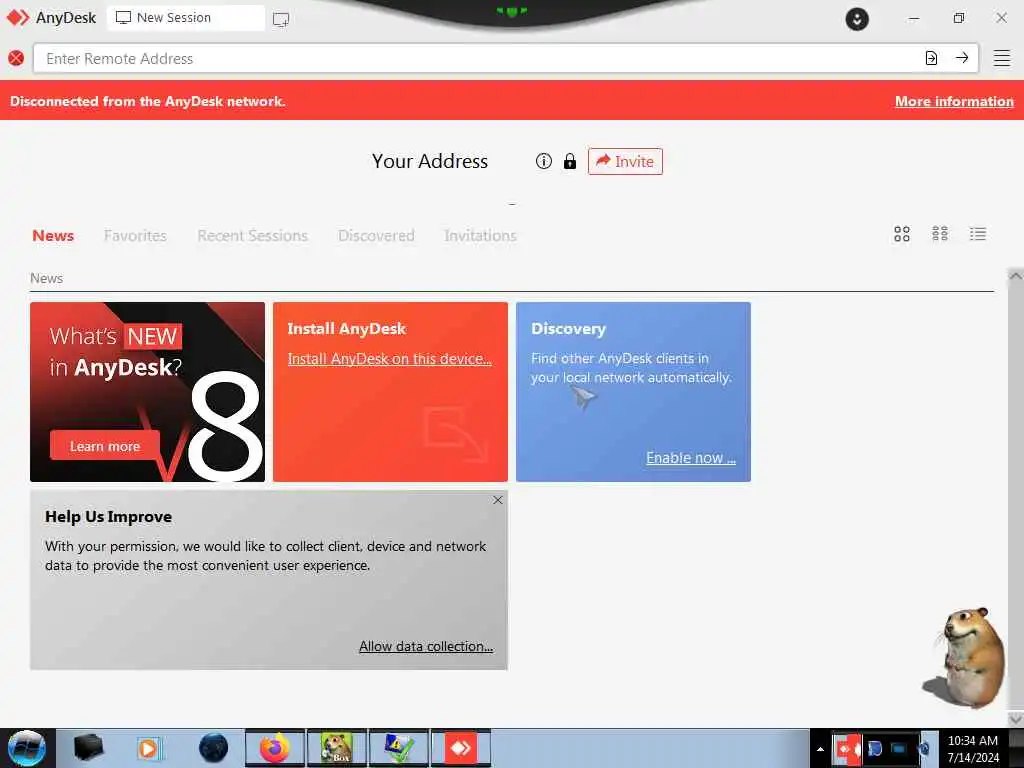
Task: Open the black box taskbar icon
Action: coord(88,748)
